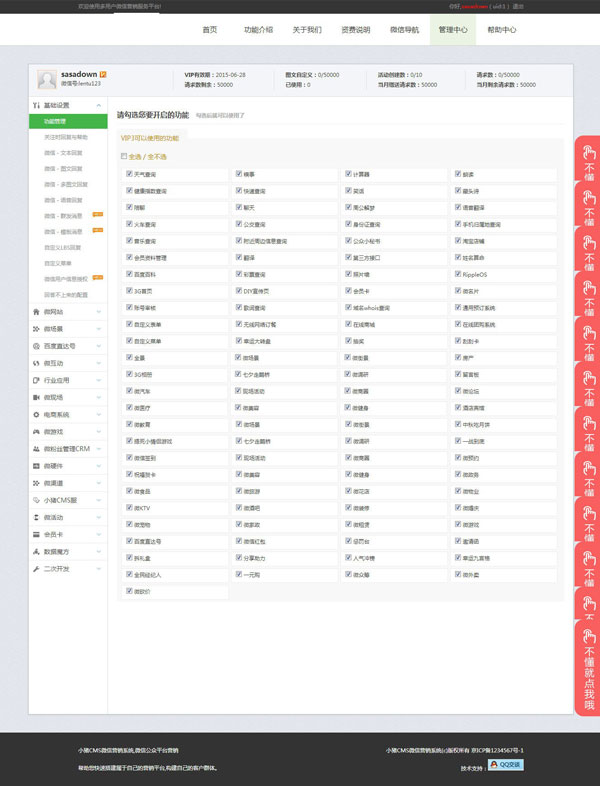Open 微信 - 文本回复 in sidebar
The width and height of the screenshot is (600, 786).
[63, 153]
